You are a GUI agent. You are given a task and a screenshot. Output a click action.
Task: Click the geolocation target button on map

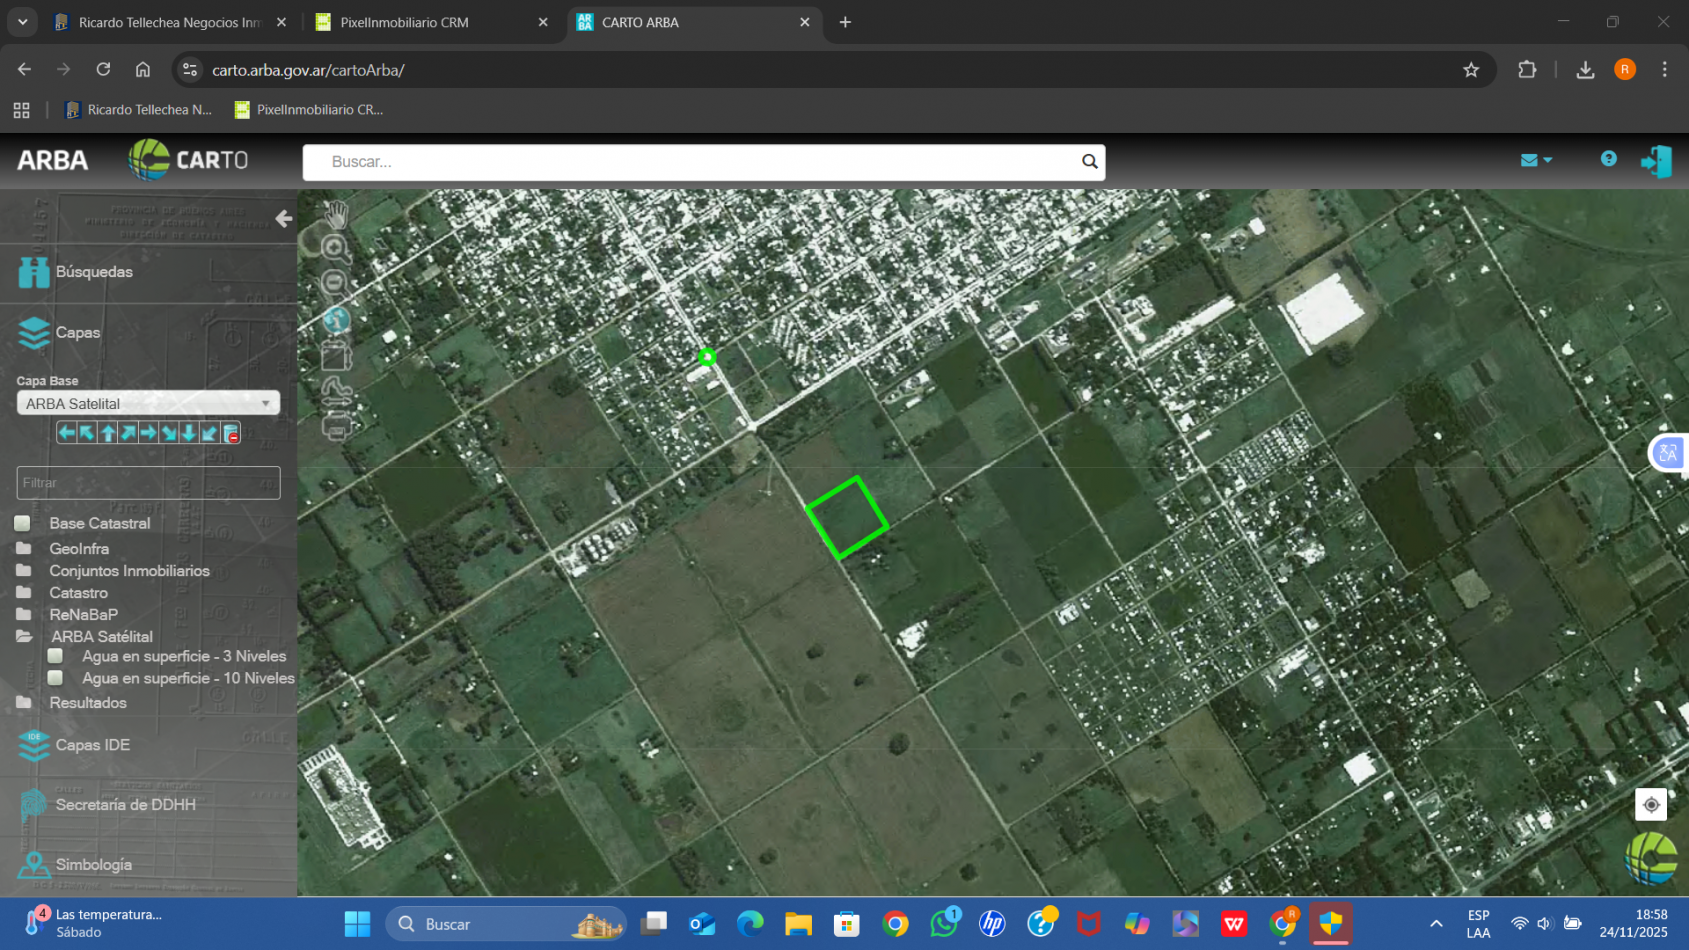tap(1650, 804)
